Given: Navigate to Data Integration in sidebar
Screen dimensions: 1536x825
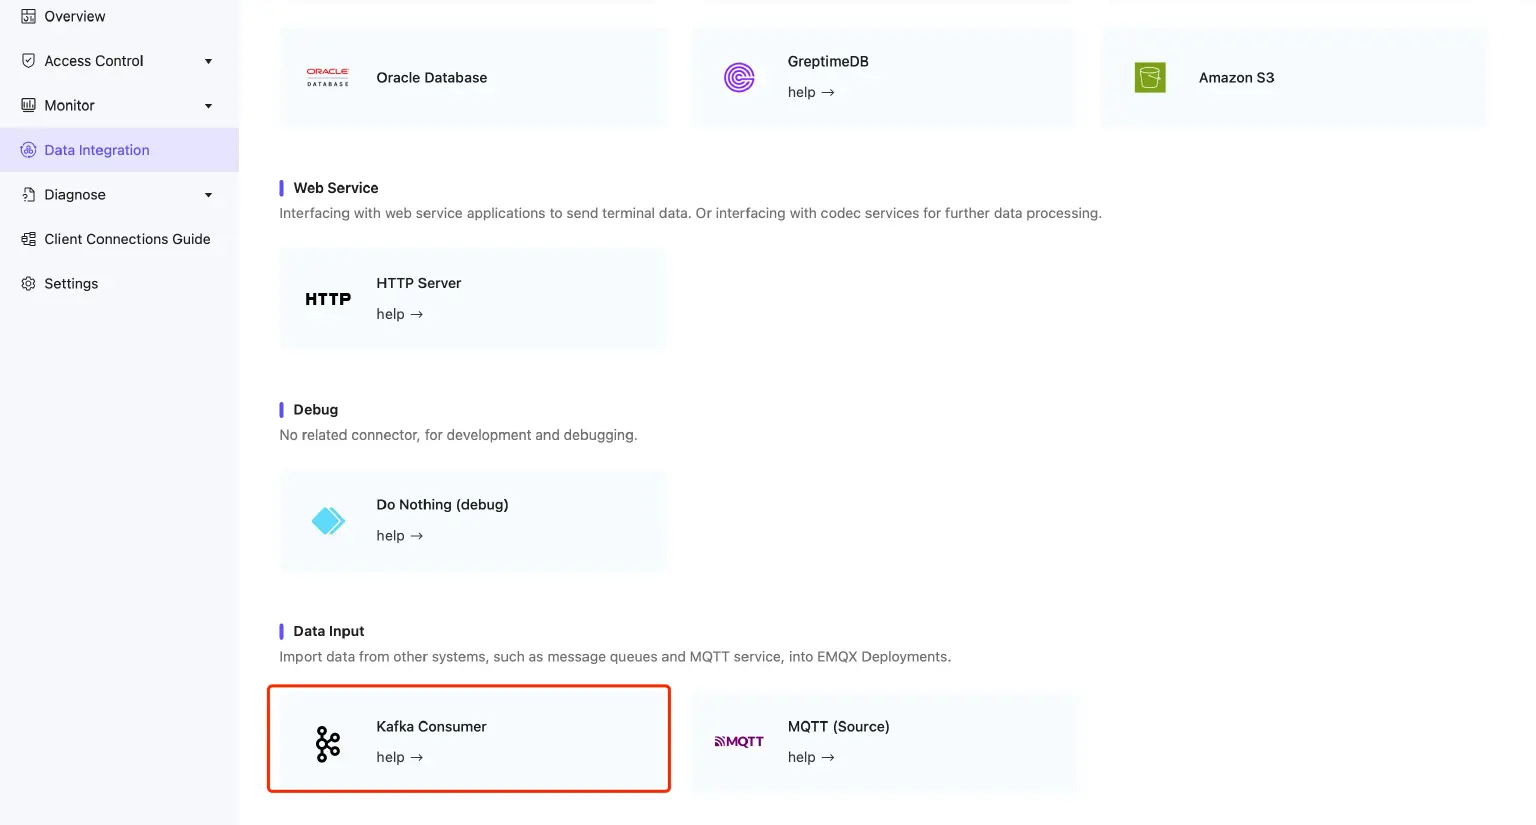Looking at the screenshot, I should click(96, 149).
